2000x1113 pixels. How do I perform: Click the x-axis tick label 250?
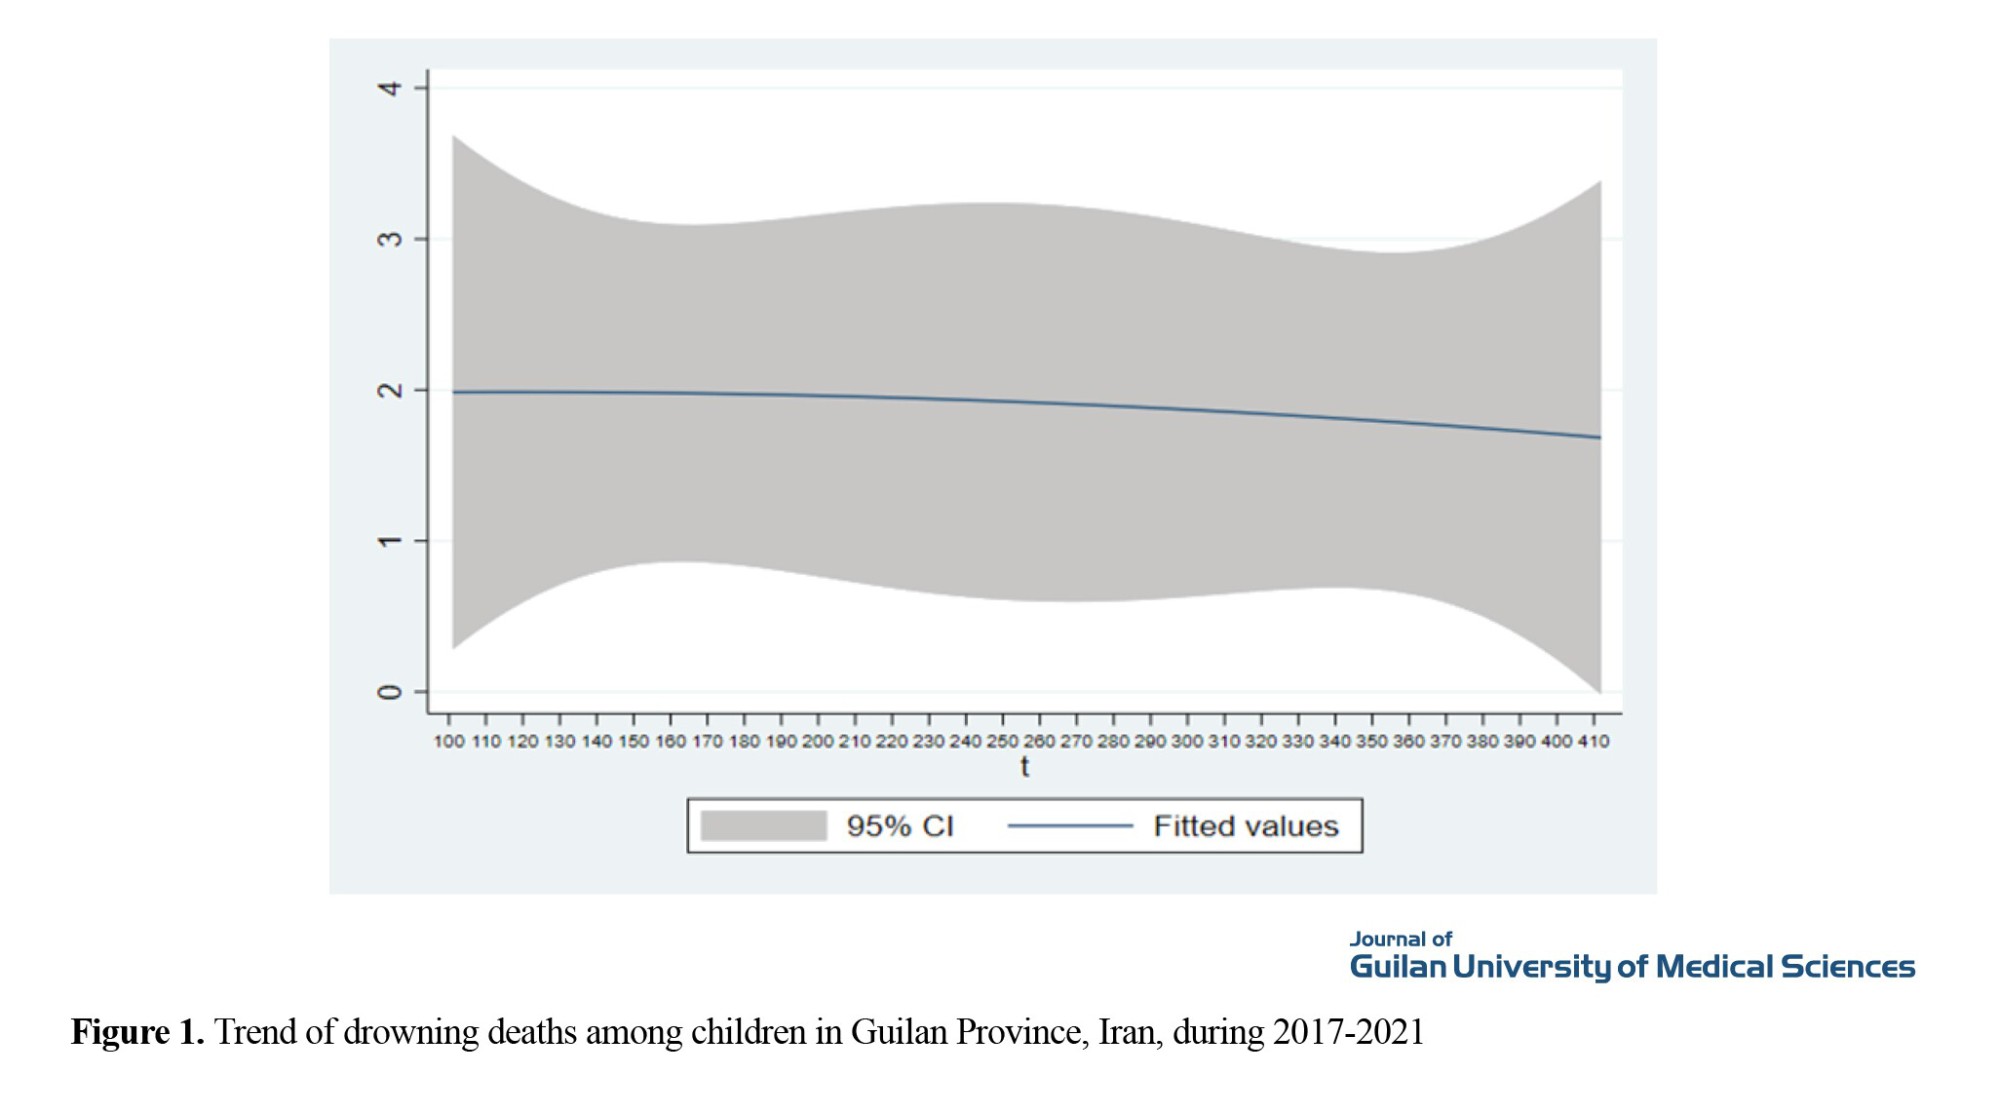point(1002,741)
